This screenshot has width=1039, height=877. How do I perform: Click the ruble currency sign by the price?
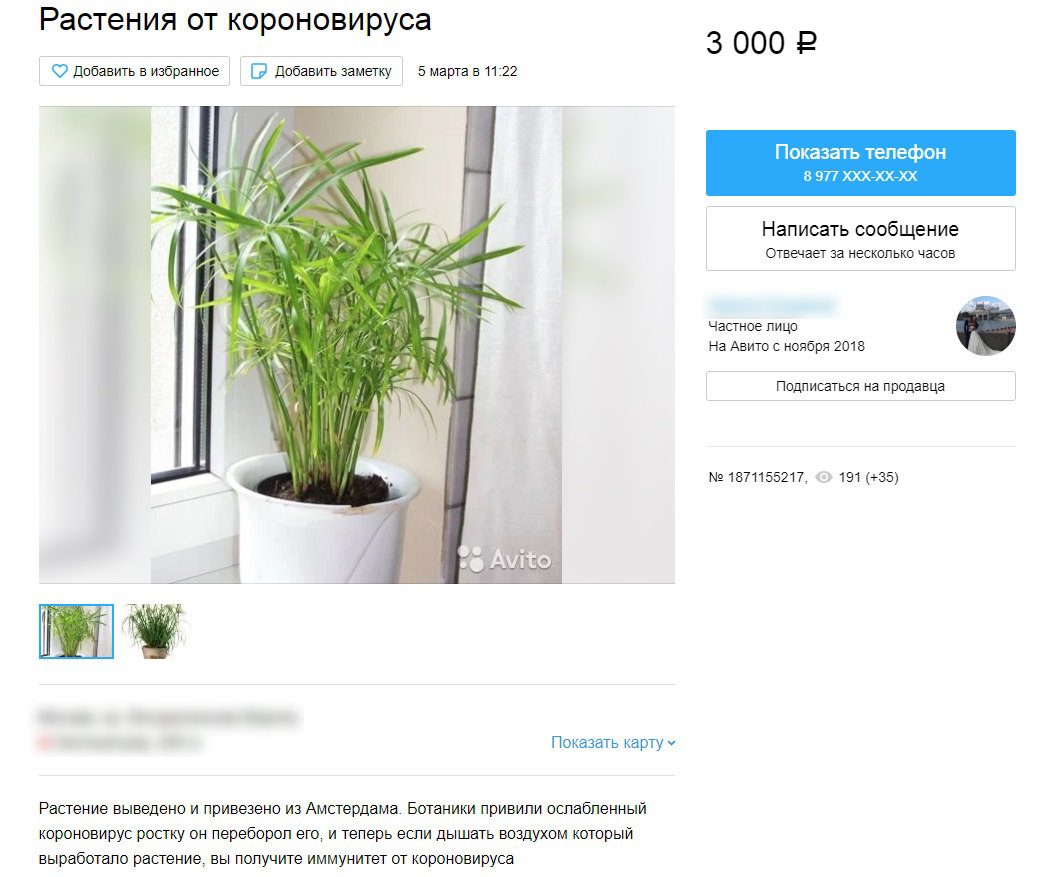(806, 44)
